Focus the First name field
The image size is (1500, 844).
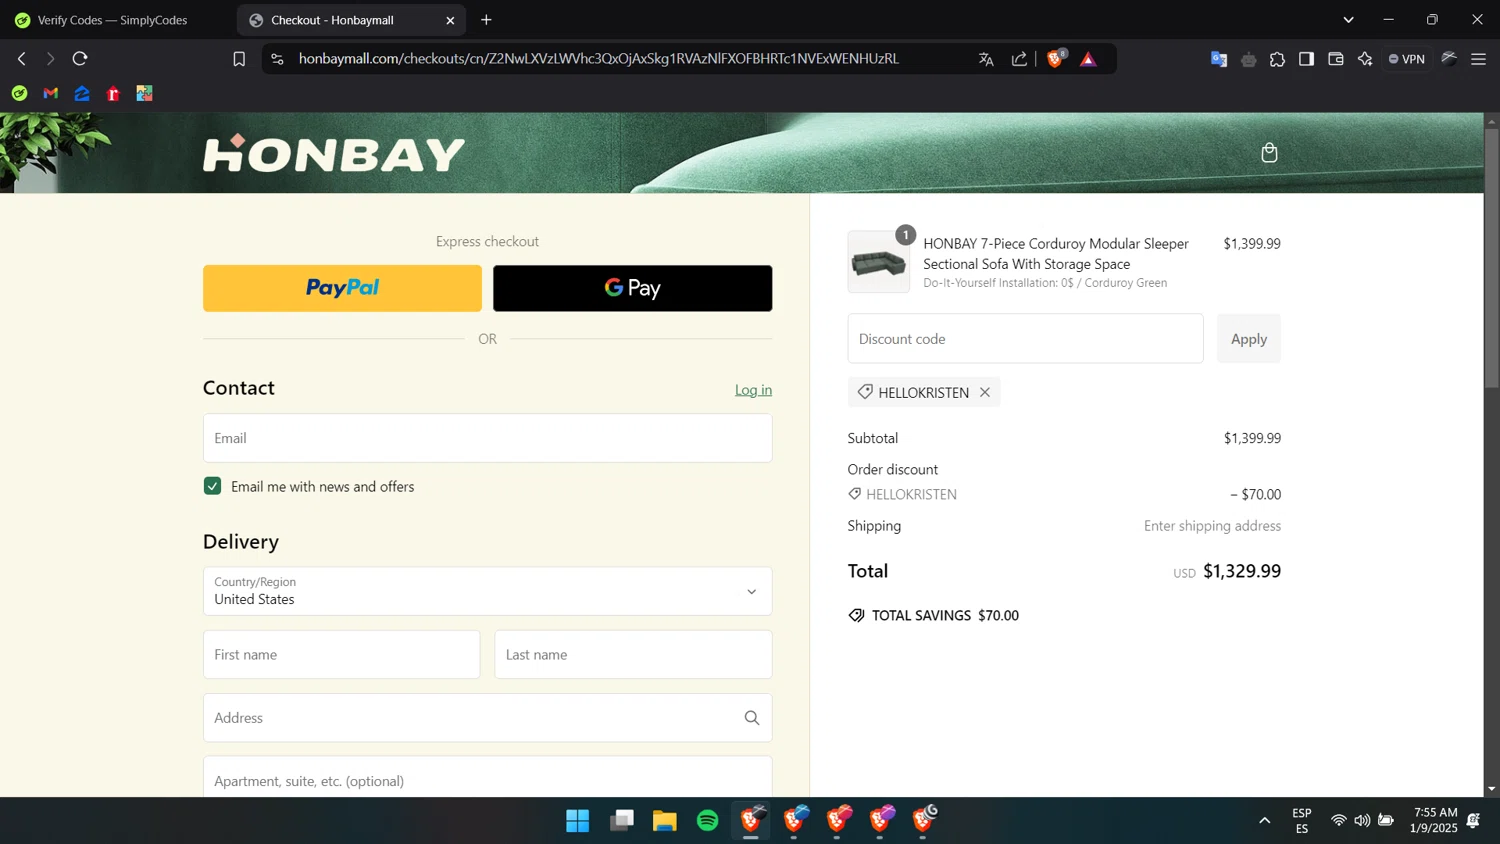point(341,655)
